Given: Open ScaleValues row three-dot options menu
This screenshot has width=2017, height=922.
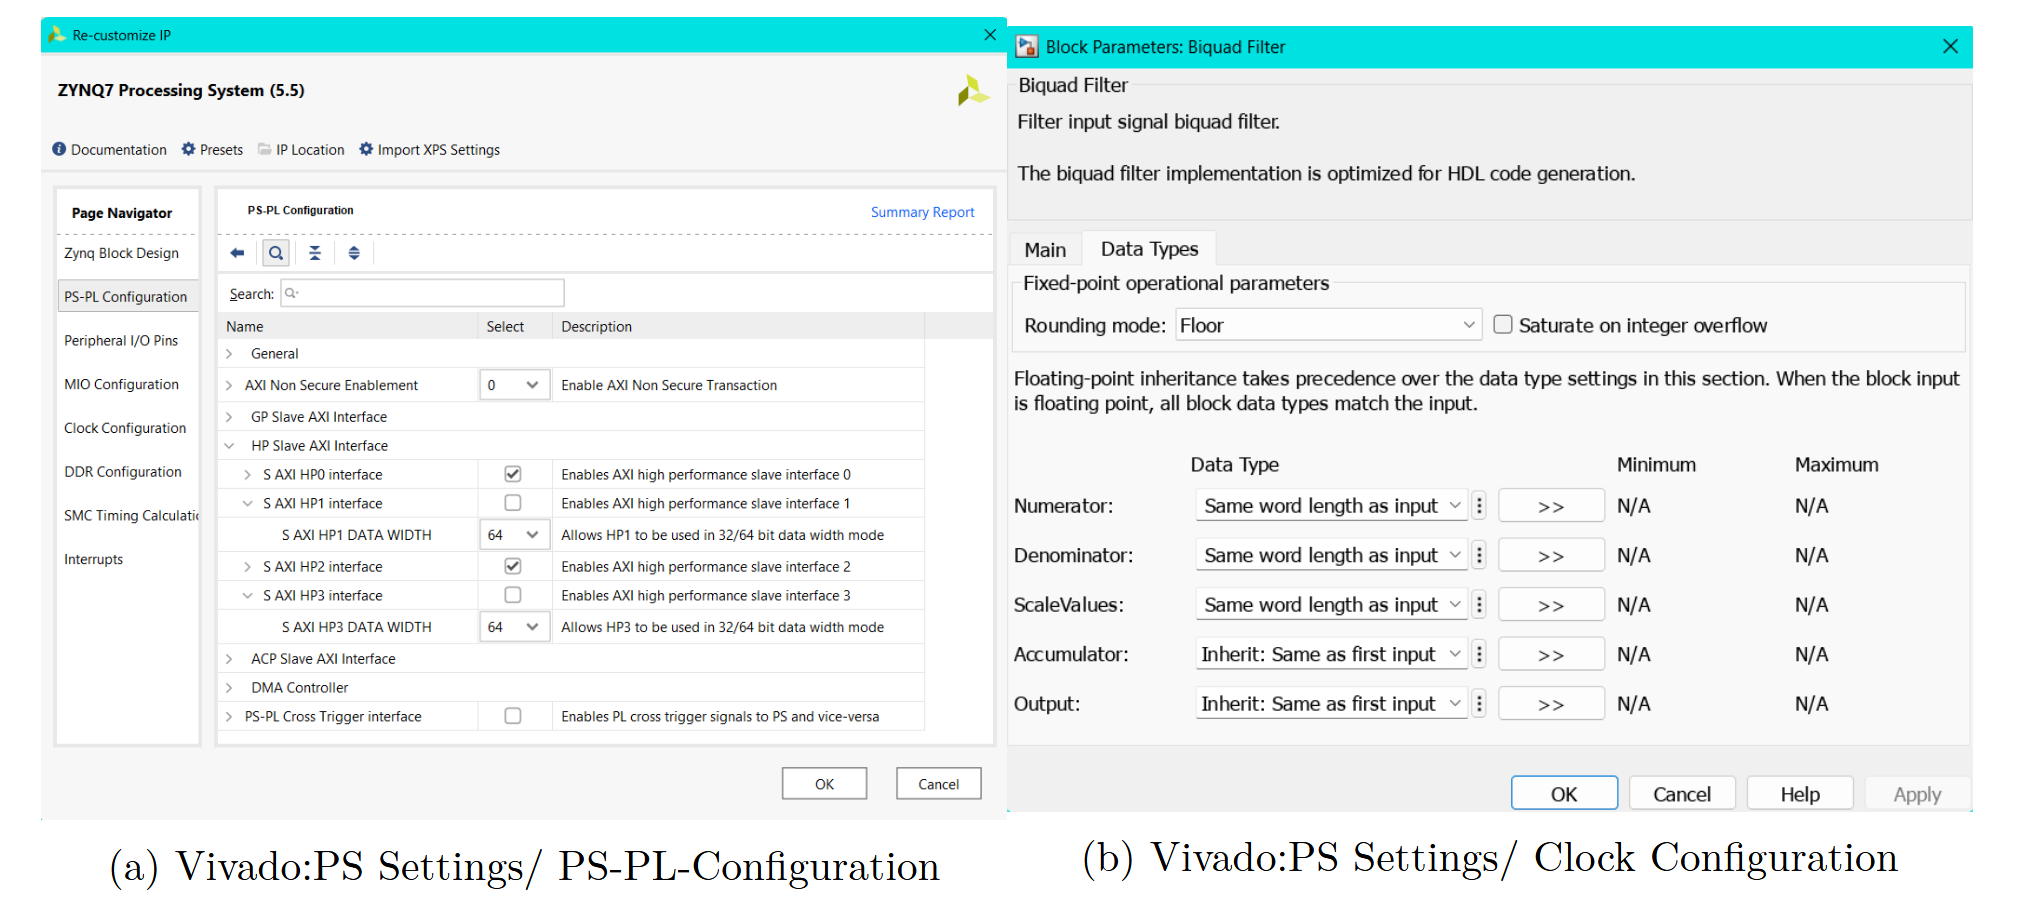Looking at the screenshot, I should pos(1479,605).
